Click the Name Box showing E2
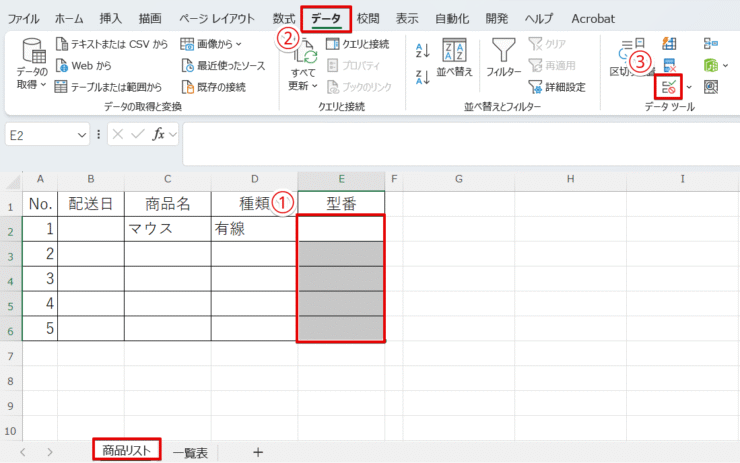 [40, 135]
